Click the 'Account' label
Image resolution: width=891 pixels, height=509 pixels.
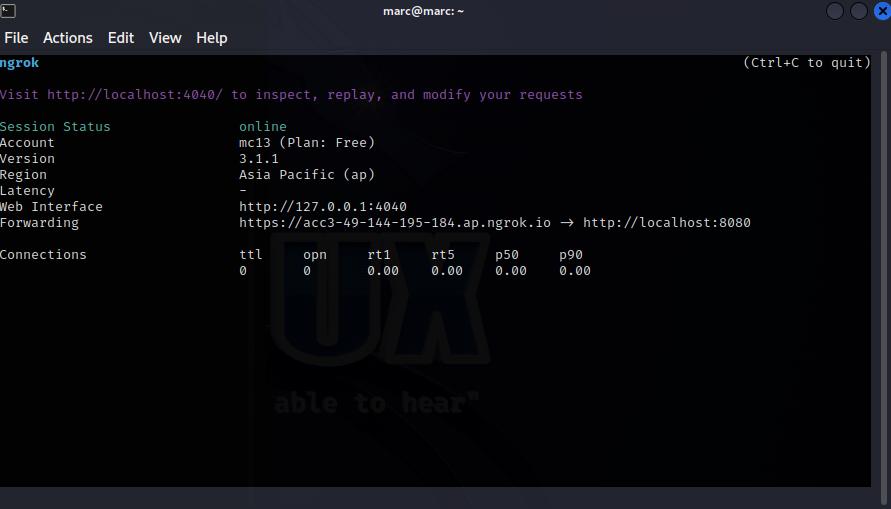pos(27,143)
